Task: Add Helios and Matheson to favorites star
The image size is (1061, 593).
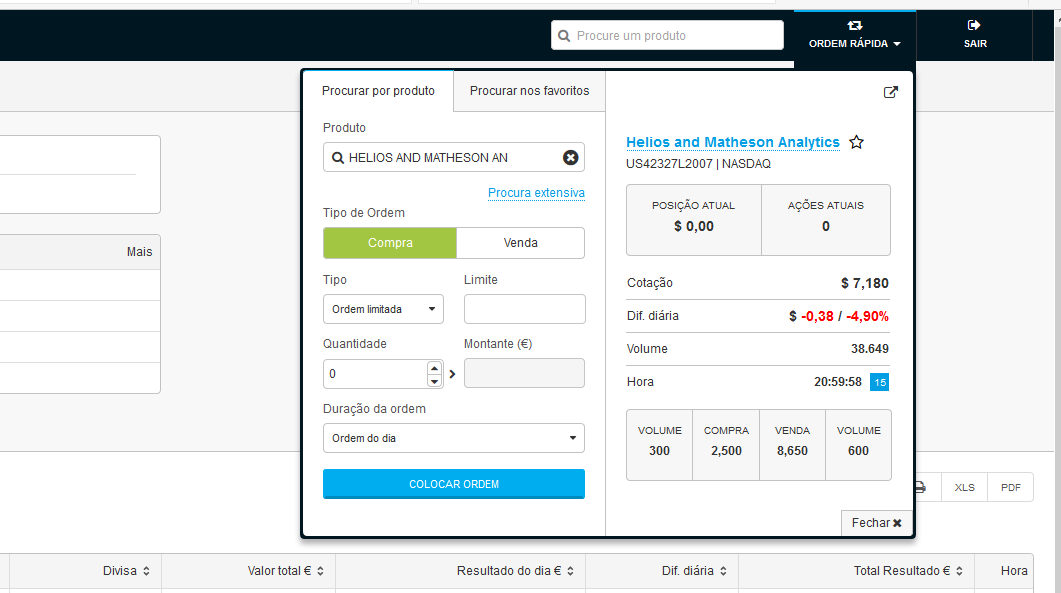Action: [x=857, y=142]
